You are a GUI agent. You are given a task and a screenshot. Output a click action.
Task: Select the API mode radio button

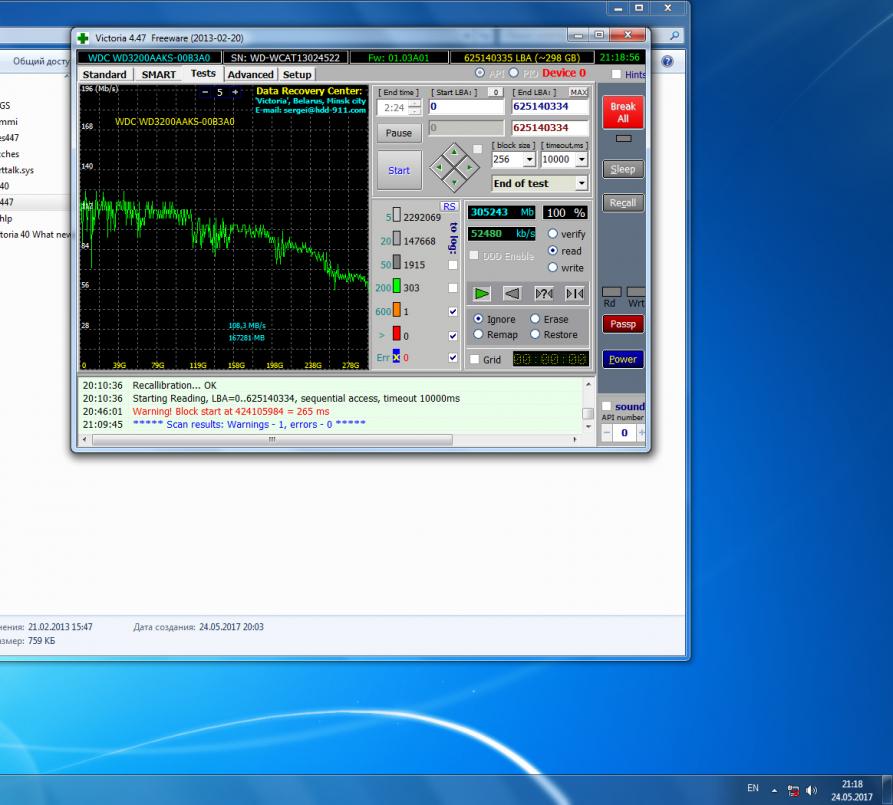[x=480, y=73]
